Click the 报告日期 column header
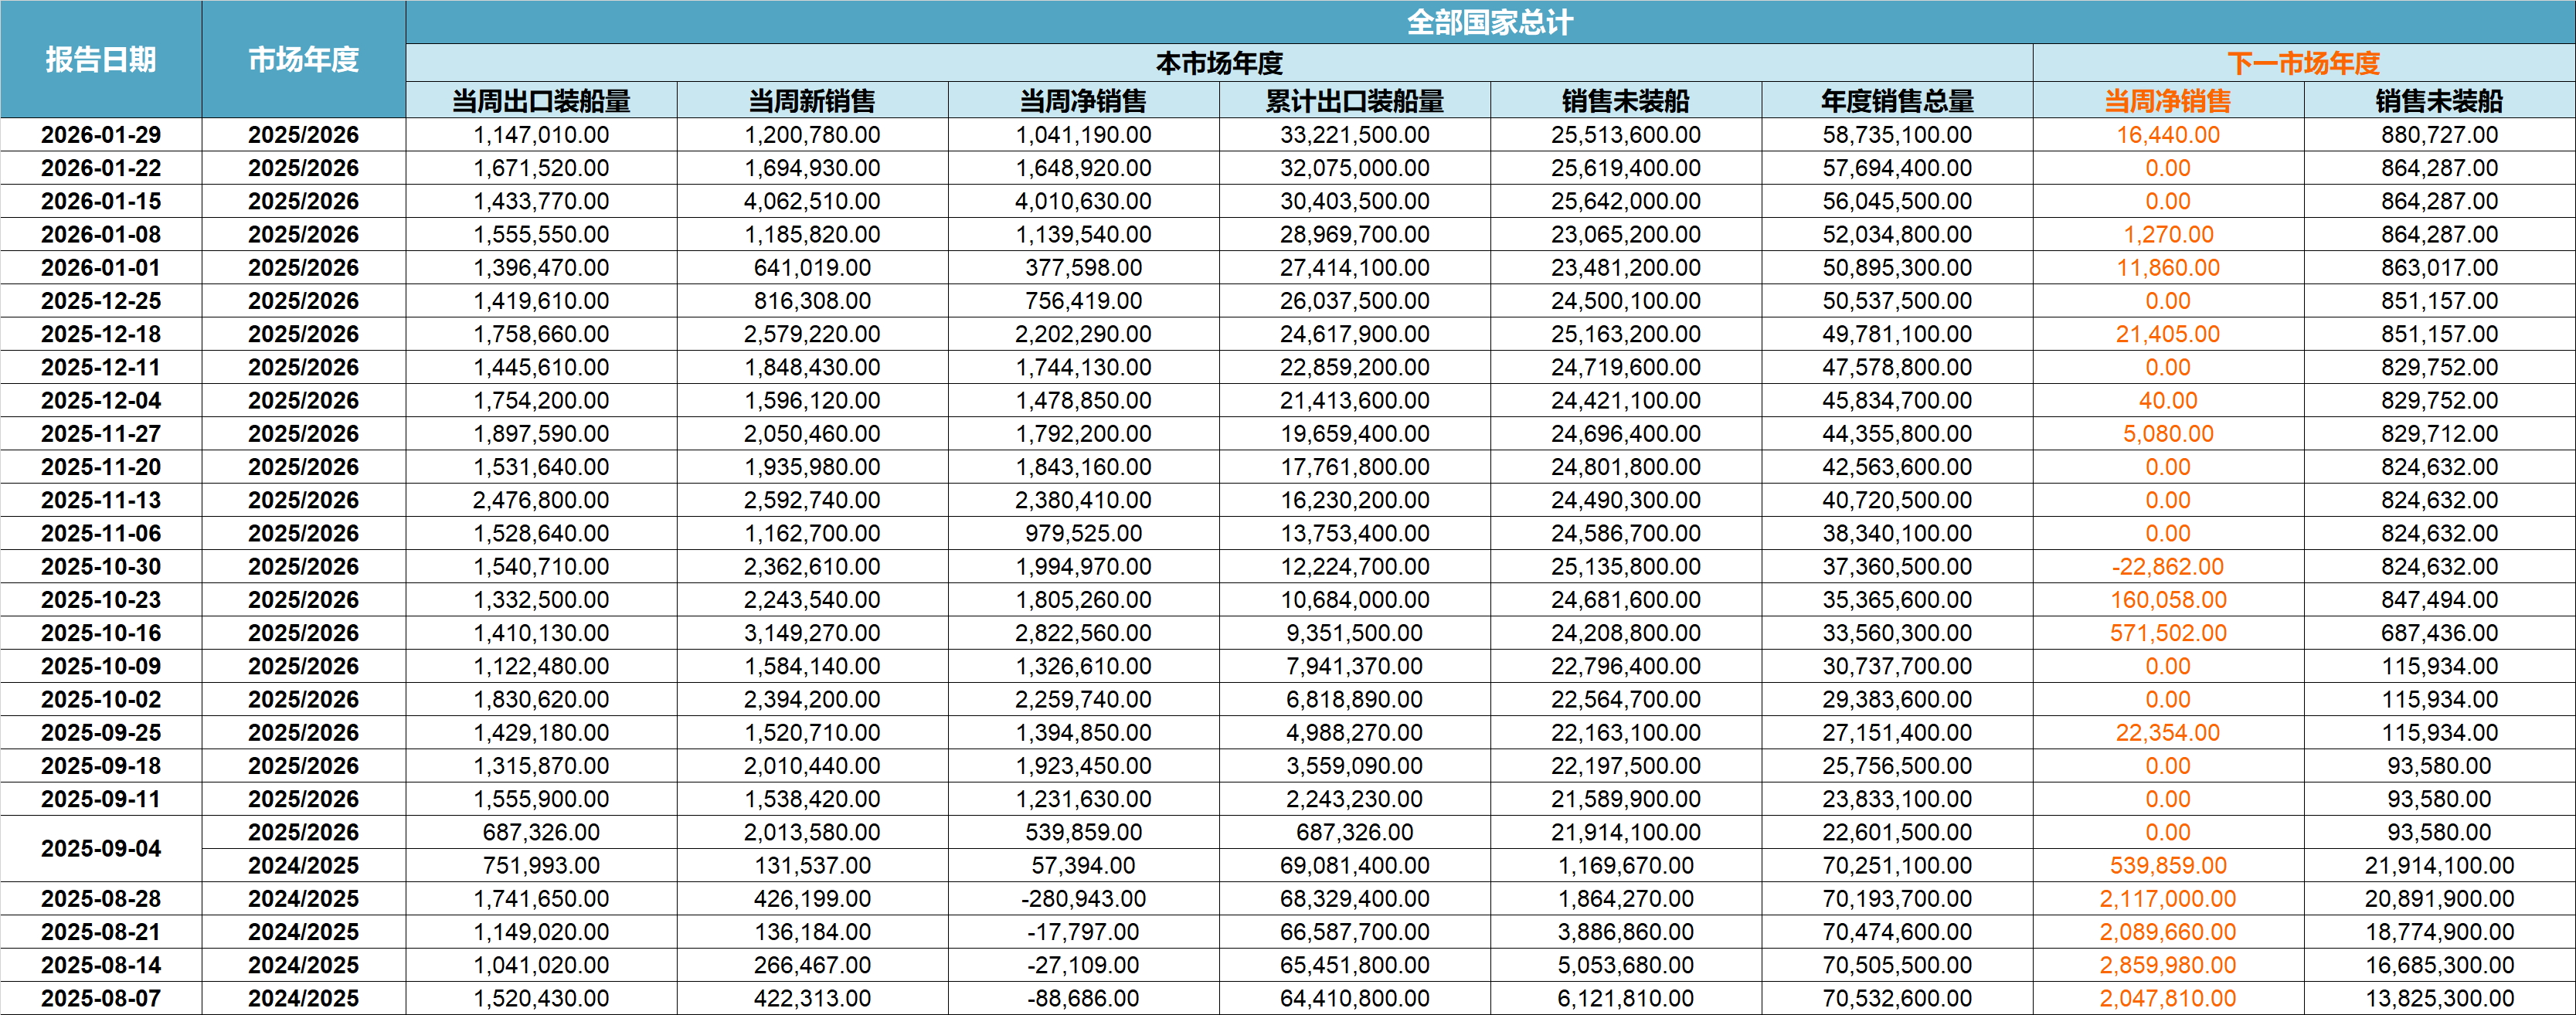The height and width of the screenshot is (1015, 2576). pos(101,60)
